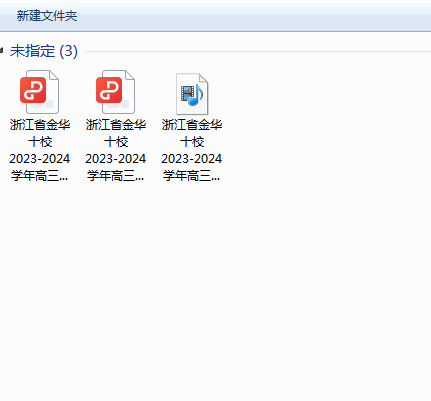Select first file by its 浙江省金华 name label

coord(40,125)
